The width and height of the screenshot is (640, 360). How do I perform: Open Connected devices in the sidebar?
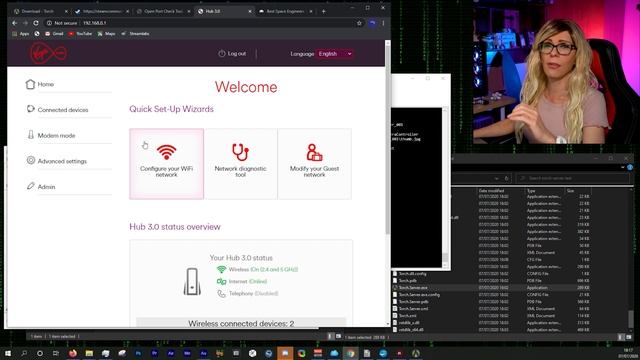63,110
